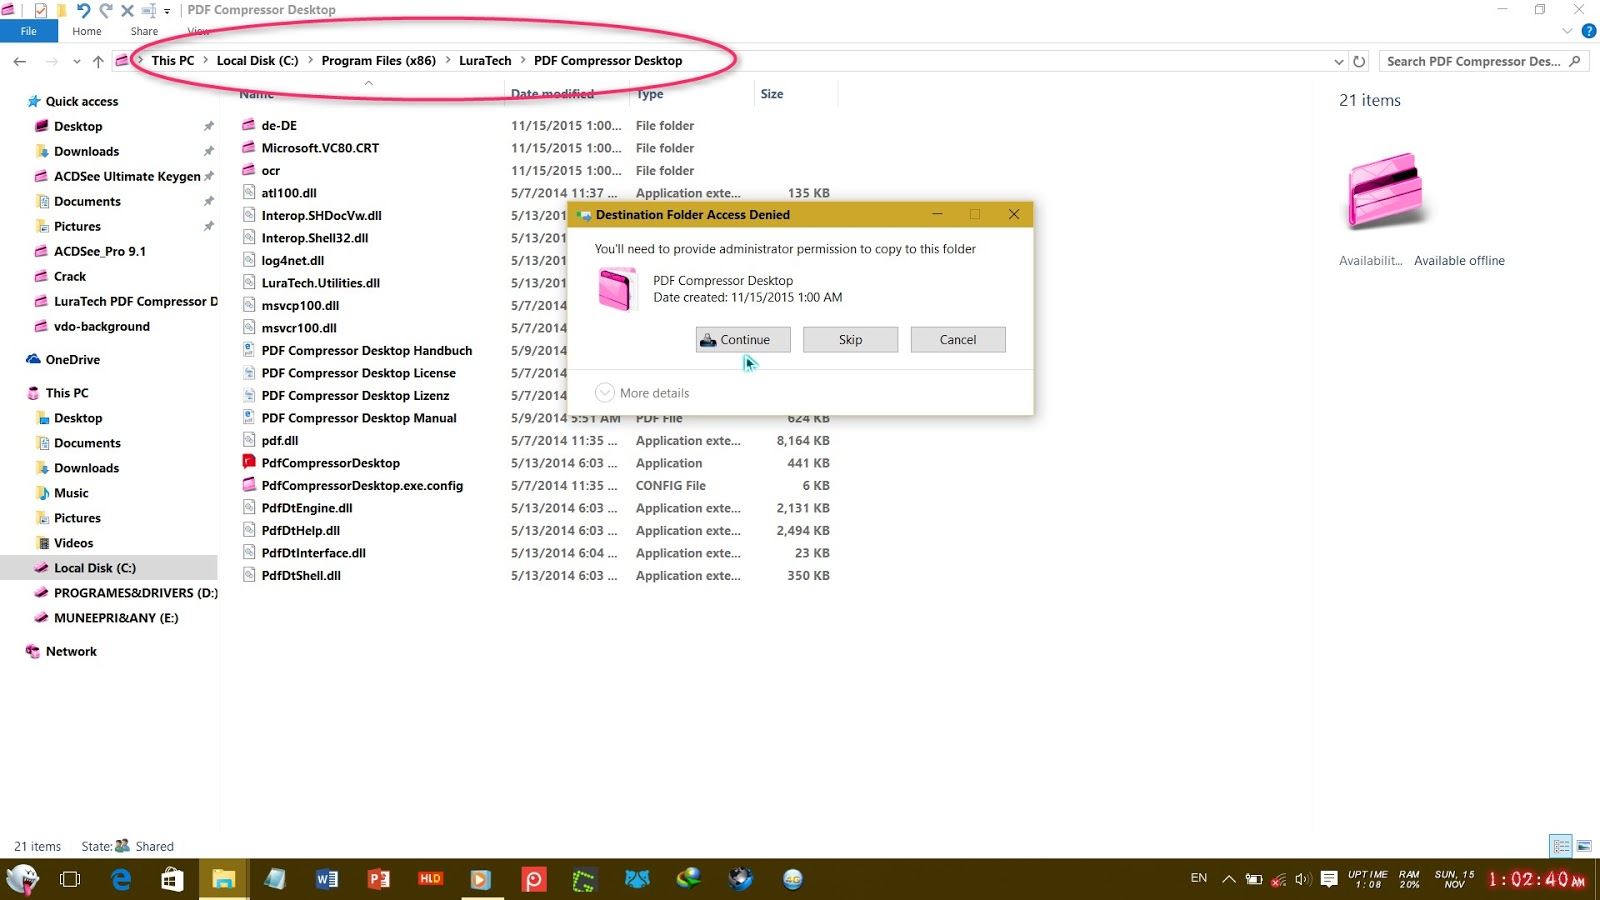Viewport: 1600px width, 900px height.
Task: Mute audio via the speaker icon in system tray
Action: click(x=1304, y=879)
